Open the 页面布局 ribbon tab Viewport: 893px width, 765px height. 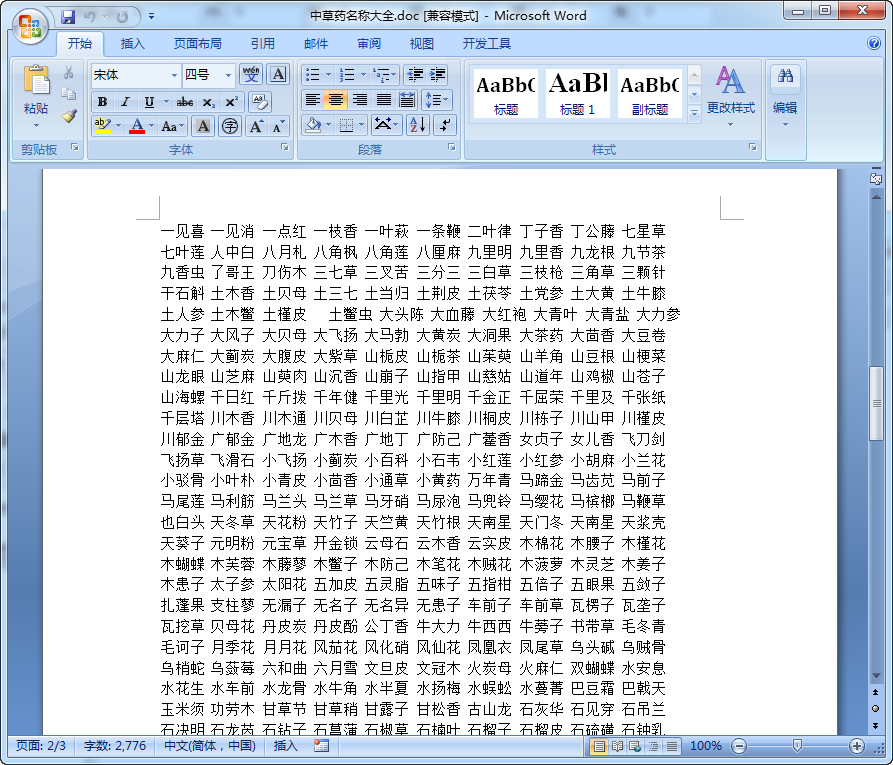(198, 43)
